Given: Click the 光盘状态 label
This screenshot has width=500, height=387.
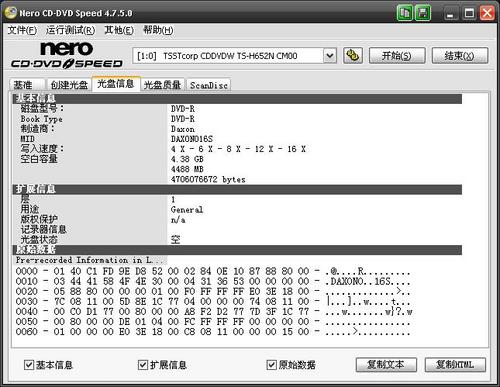Looking at the screenshot, I should [39, 240].
